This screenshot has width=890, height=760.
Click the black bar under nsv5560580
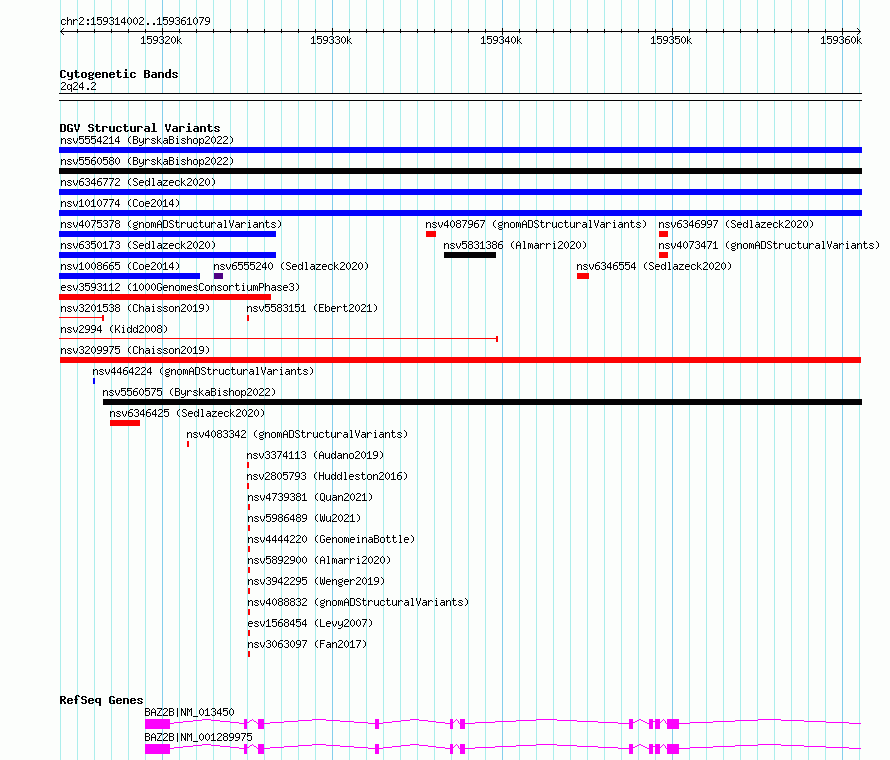460,171
